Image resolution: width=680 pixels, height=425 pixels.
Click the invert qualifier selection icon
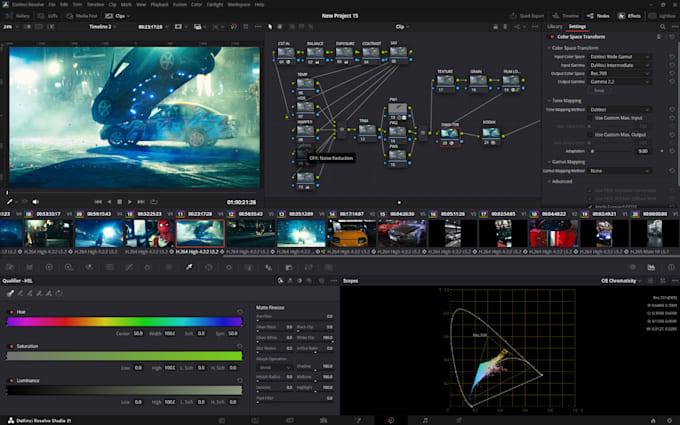click(59, 293)
